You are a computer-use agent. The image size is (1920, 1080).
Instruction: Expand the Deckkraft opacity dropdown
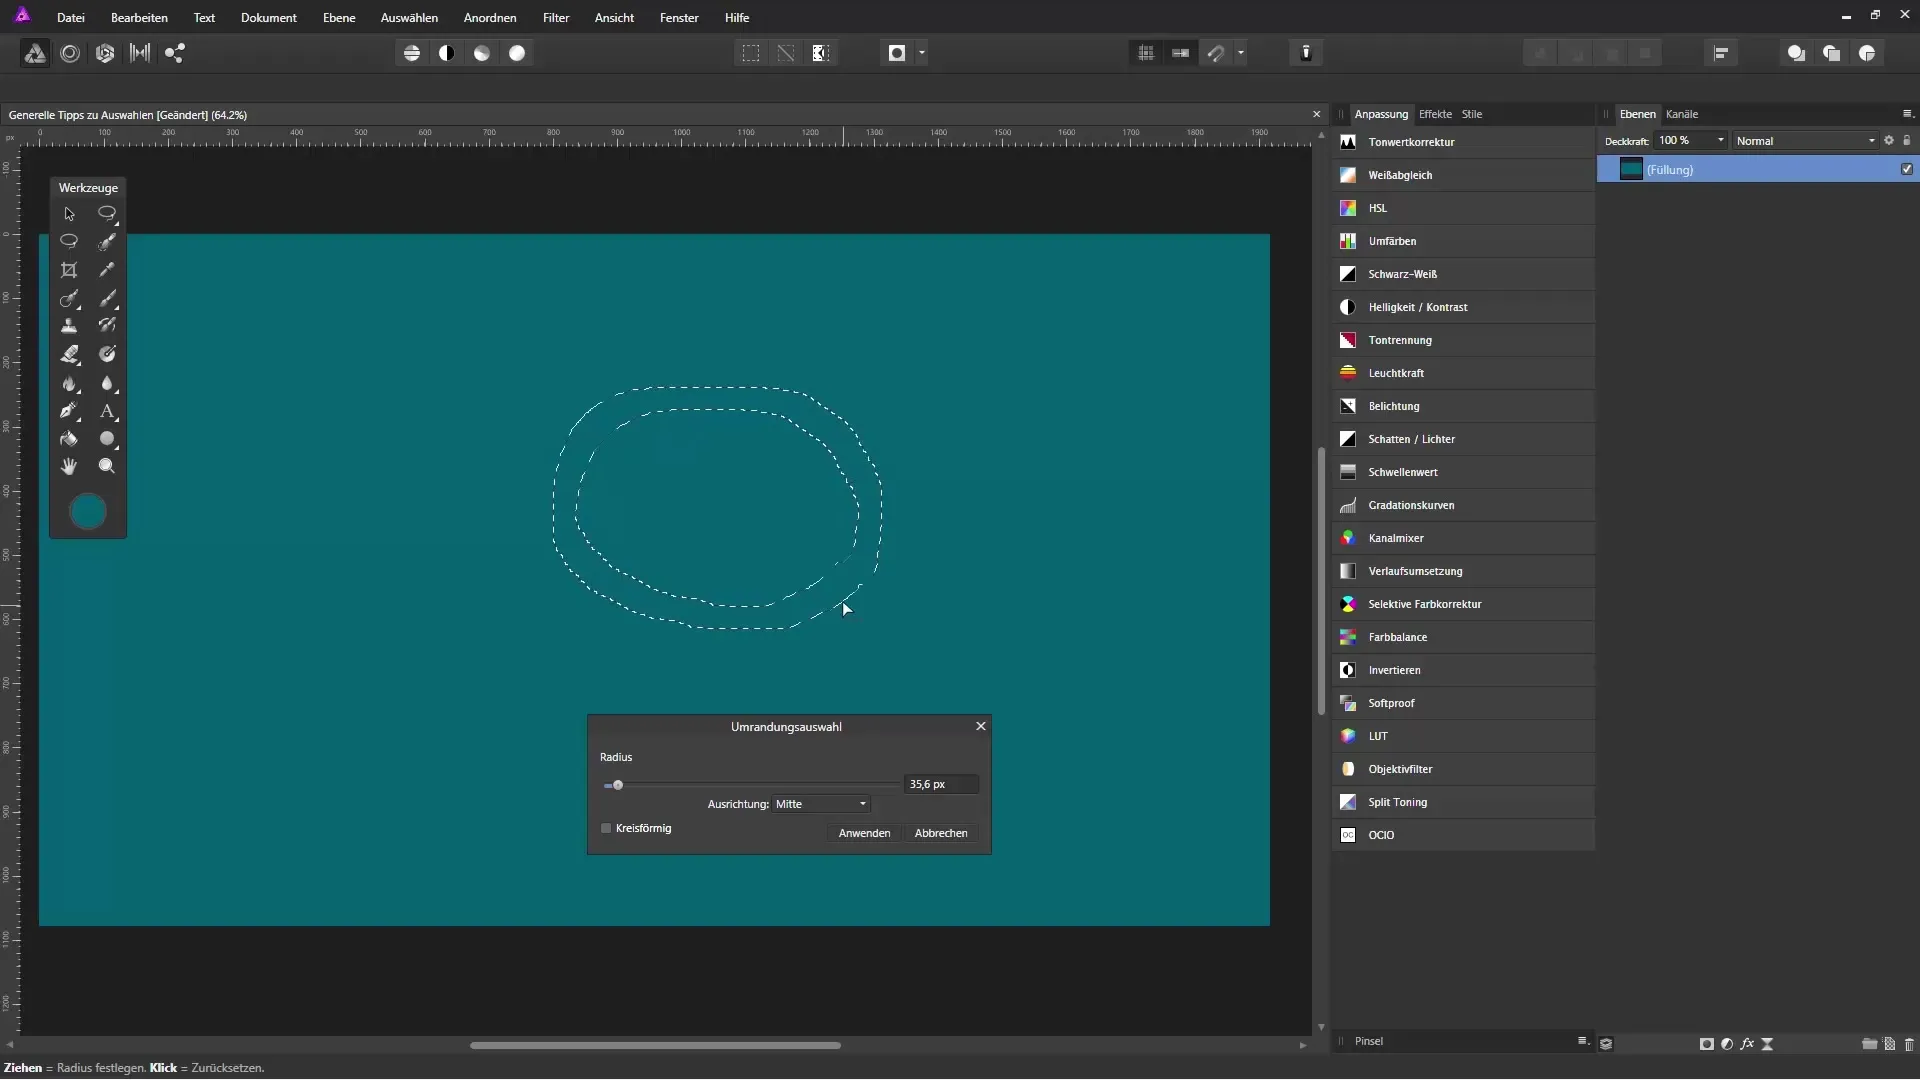click(1721, 141)
